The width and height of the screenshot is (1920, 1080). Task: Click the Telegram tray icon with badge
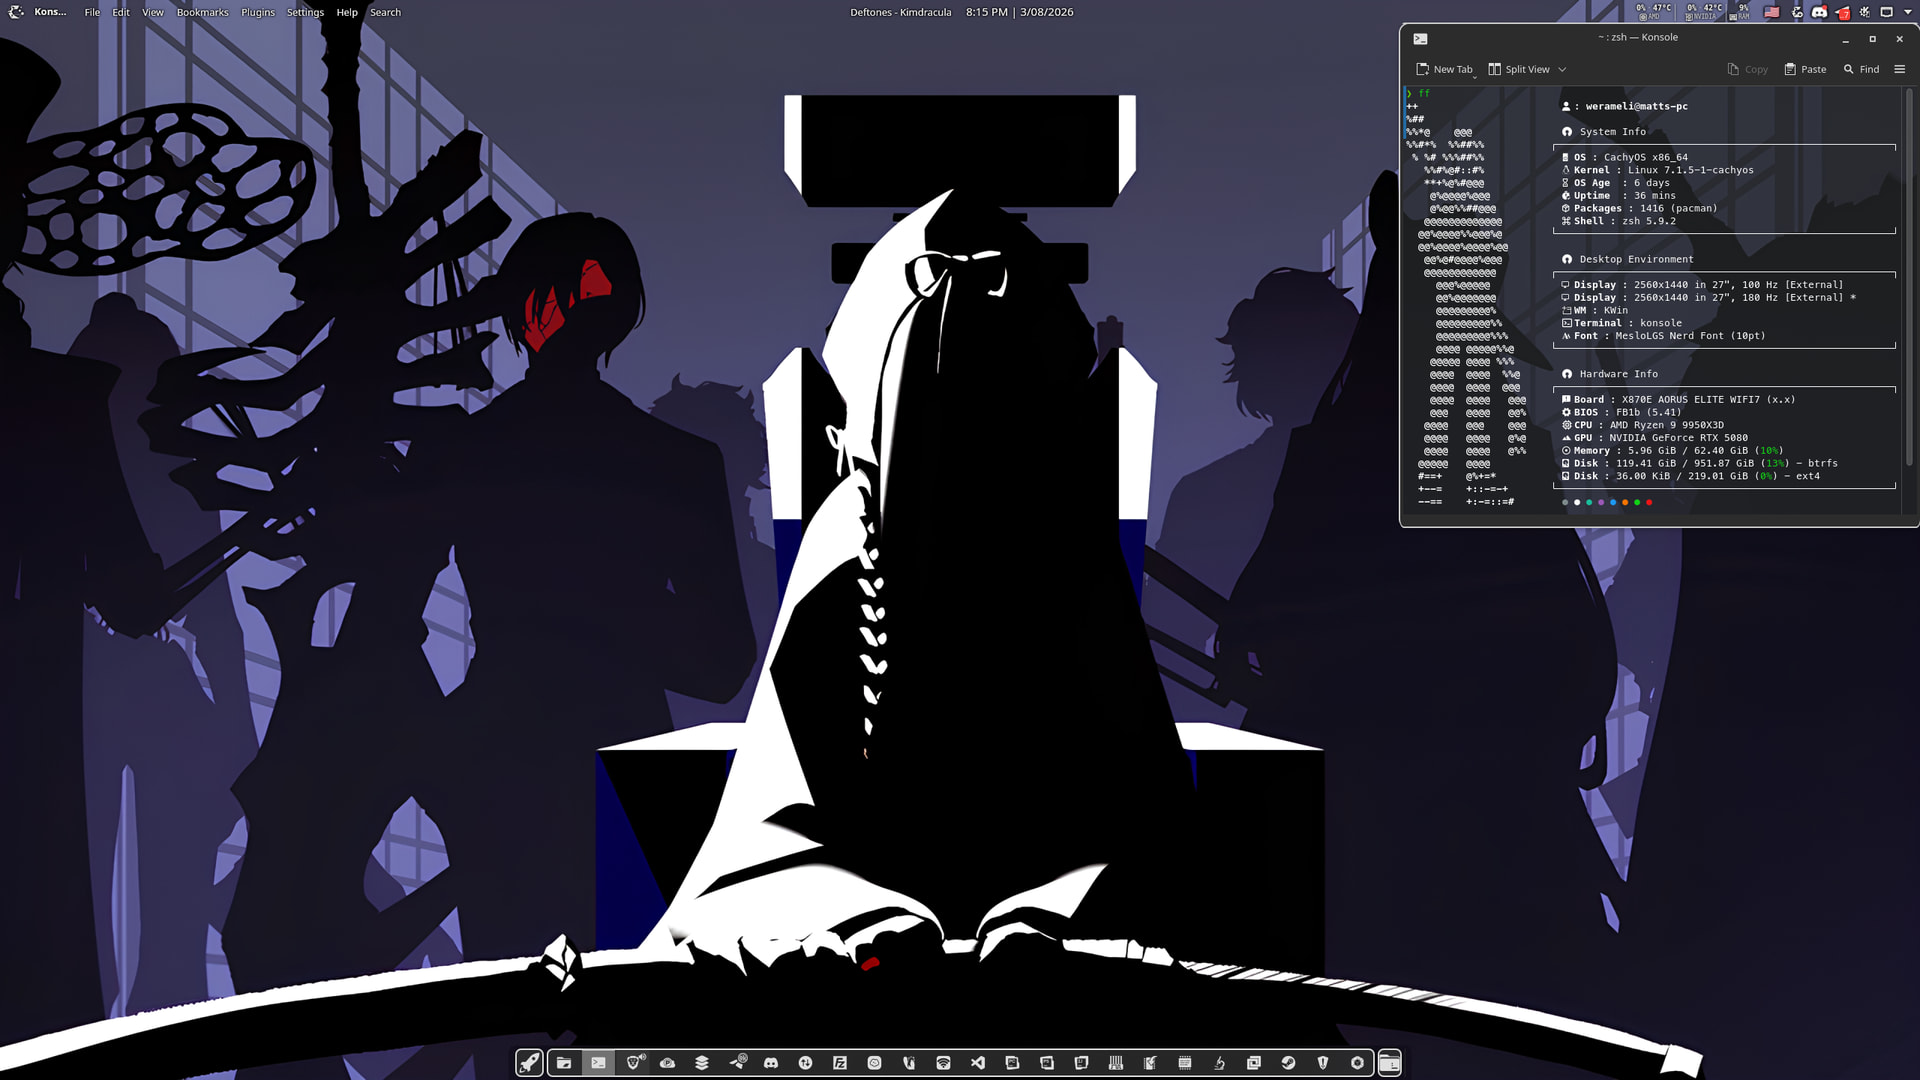[1842, 12]
